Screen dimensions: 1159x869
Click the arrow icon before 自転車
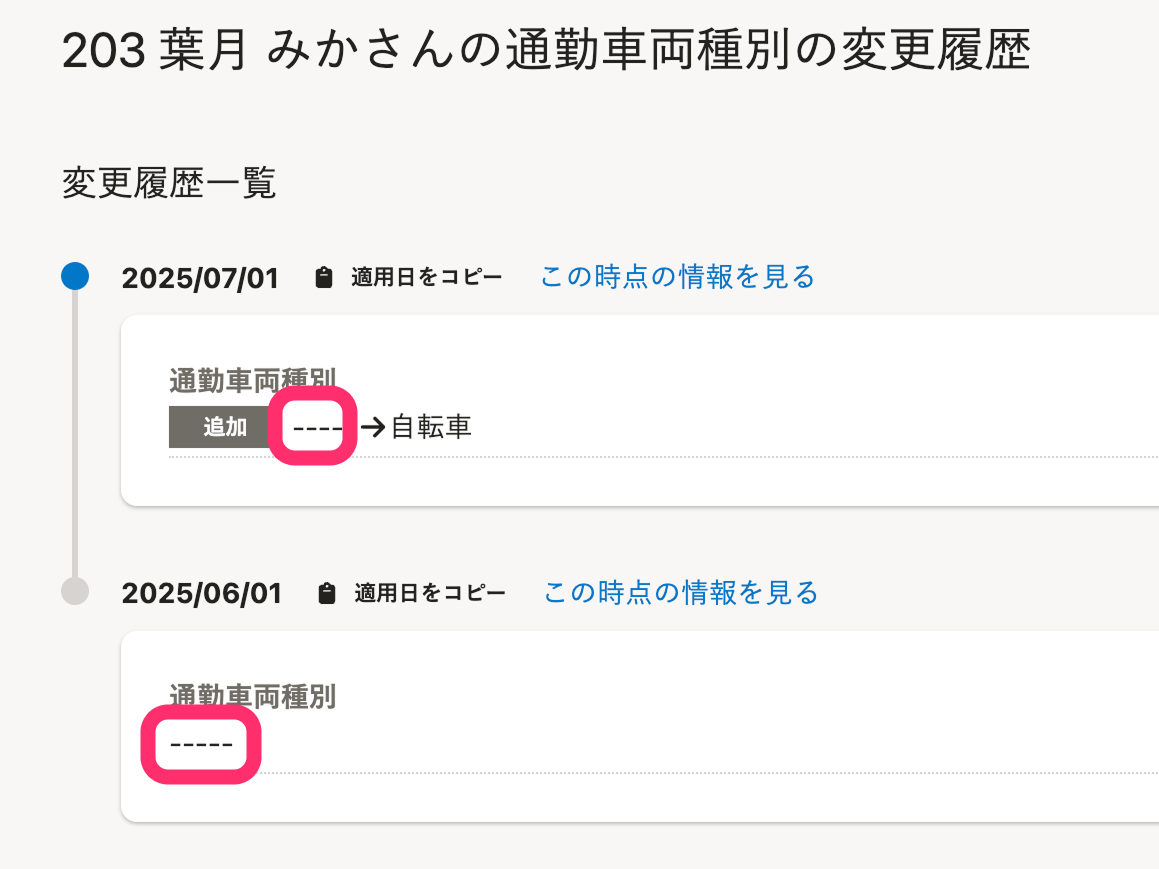pyautogui.click(x=373, y=428)
